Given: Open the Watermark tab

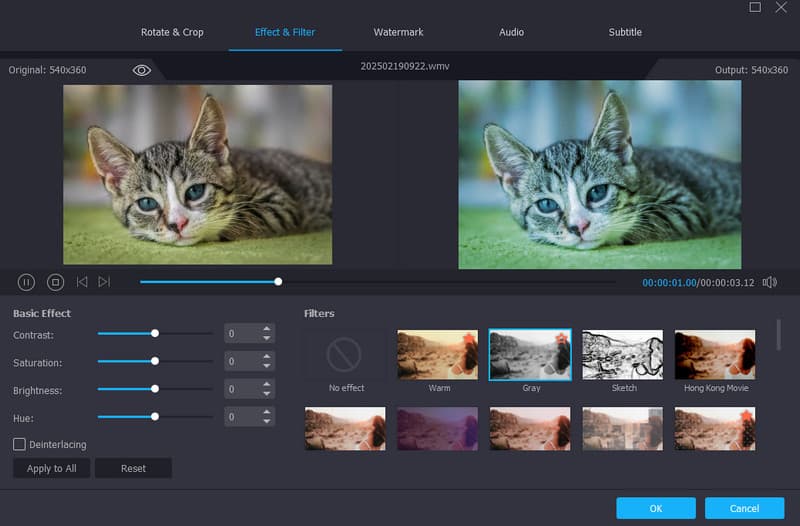Looking at the screenshot, I should 398,32.
